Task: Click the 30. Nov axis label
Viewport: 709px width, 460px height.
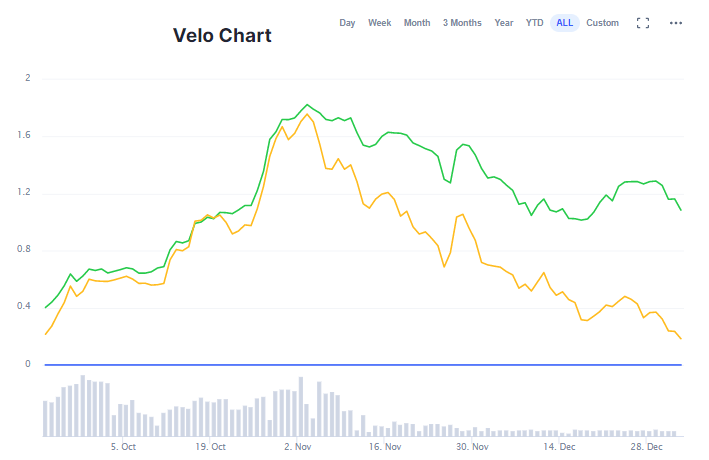Action: pos(472,447)
